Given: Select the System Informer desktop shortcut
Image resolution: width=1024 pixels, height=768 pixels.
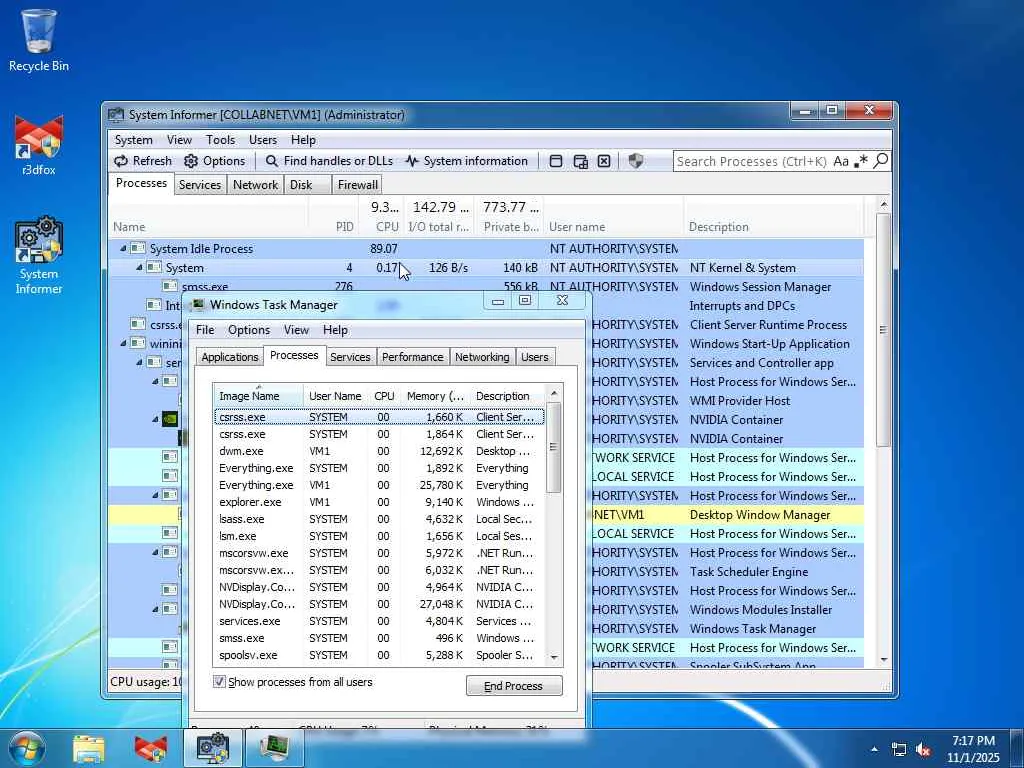Looking at the screenshot, I should (x=39, y=256).
